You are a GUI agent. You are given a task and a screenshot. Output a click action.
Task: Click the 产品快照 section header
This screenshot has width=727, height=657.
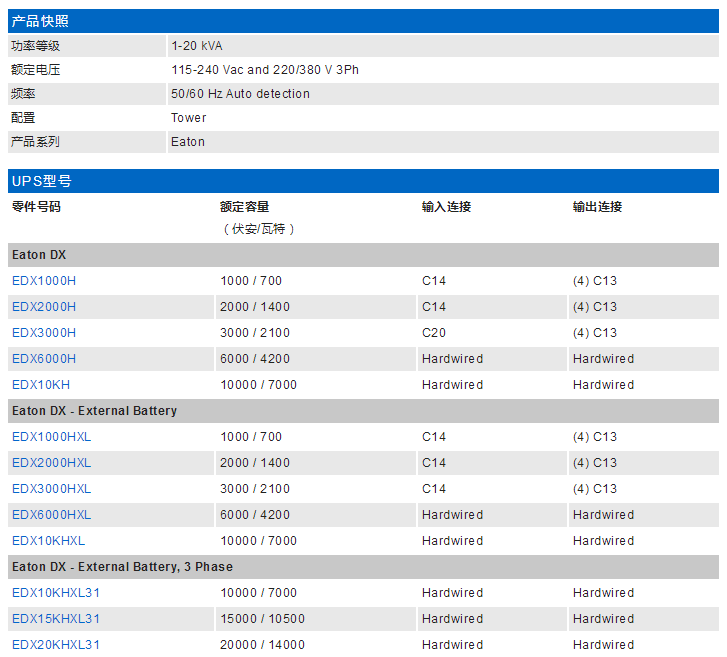pos(40,22)
